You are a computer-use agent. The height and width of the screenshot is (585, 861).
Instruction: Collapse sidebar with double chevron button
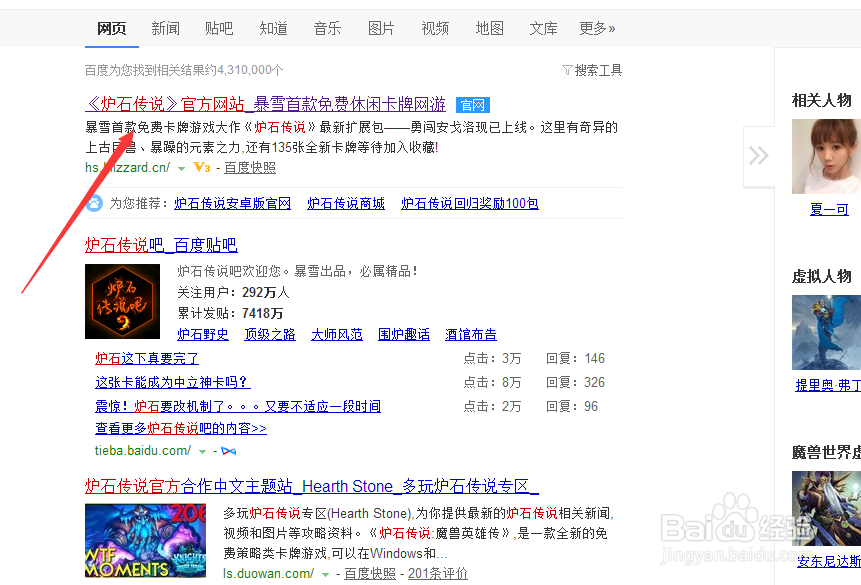(759, 156)
